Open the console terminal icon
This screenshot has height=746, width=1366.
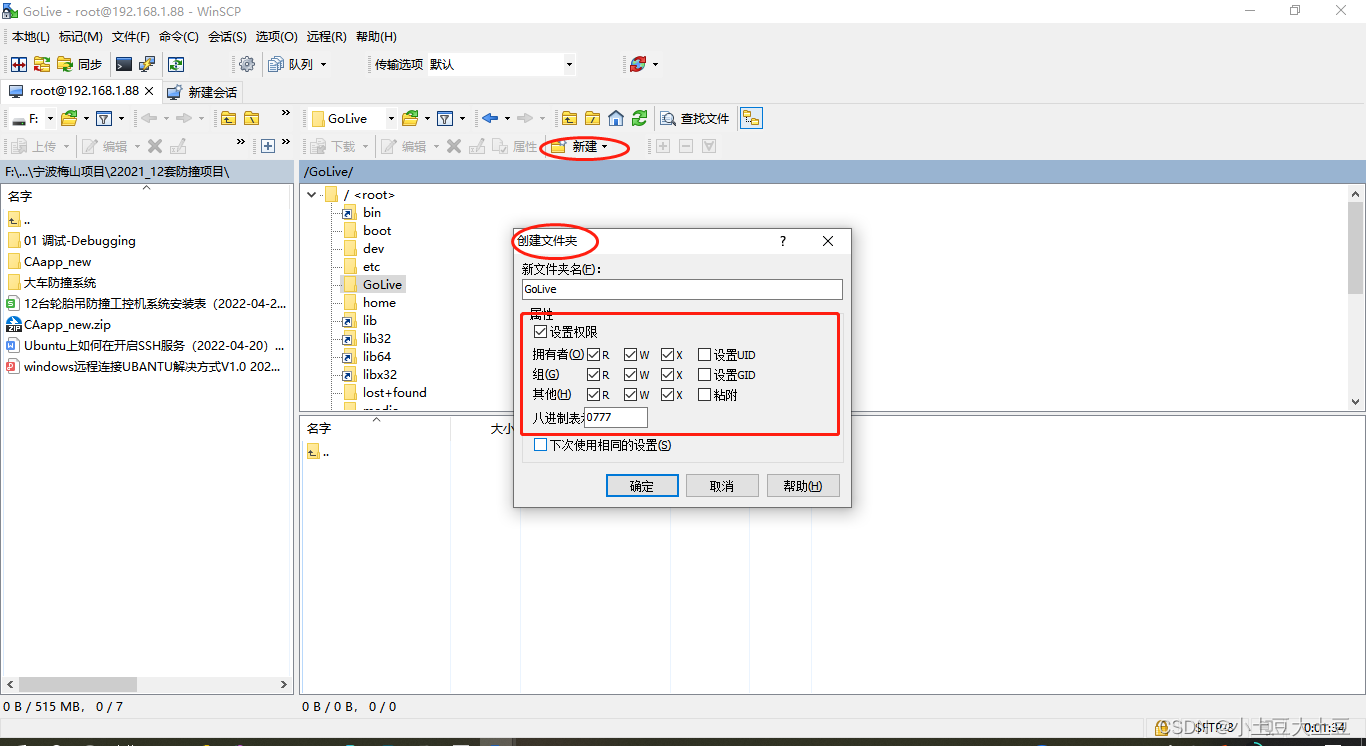pos(124,64)
